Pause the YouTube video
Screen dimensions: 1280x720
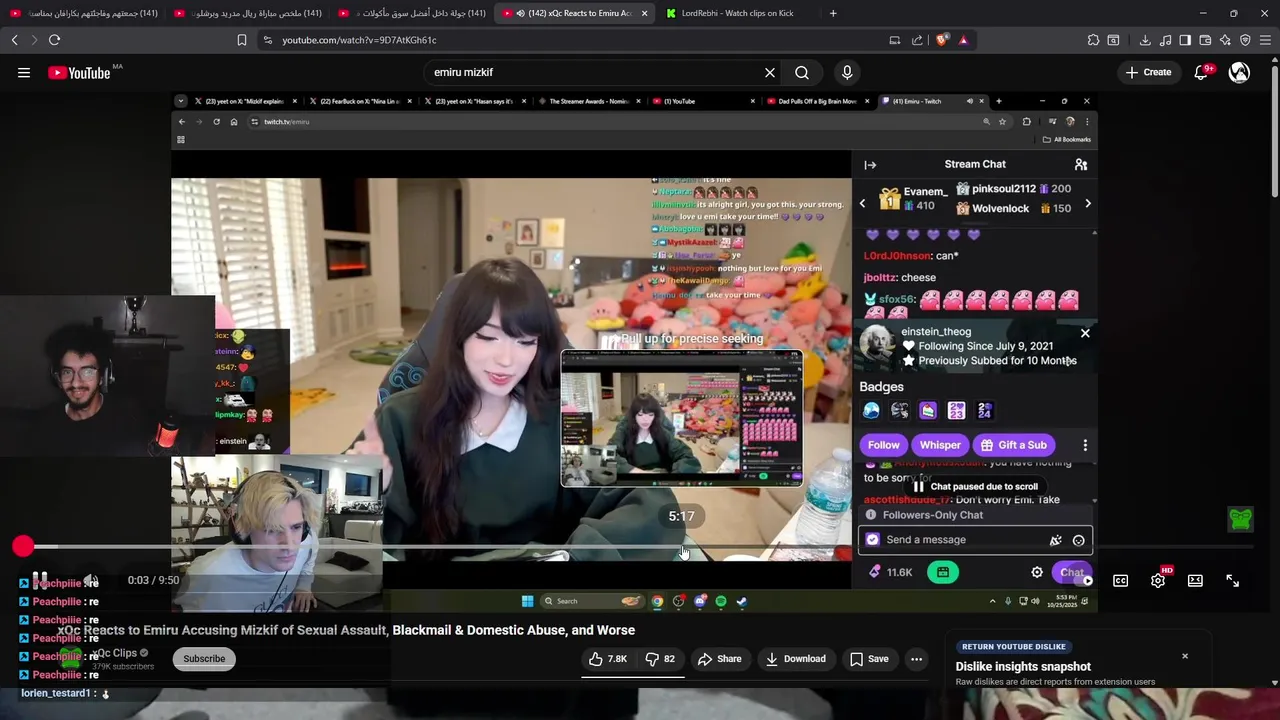click(40, 580)
